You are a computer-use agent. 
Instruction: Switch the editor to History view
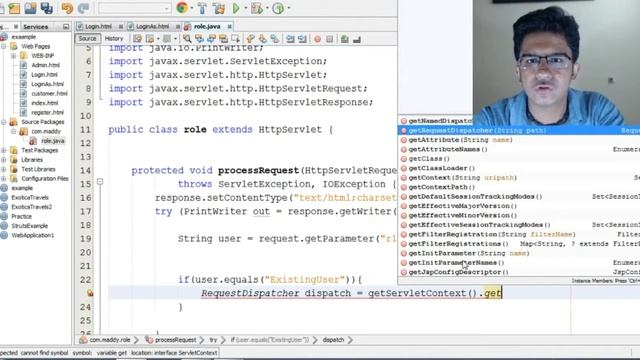pos(114,38)
